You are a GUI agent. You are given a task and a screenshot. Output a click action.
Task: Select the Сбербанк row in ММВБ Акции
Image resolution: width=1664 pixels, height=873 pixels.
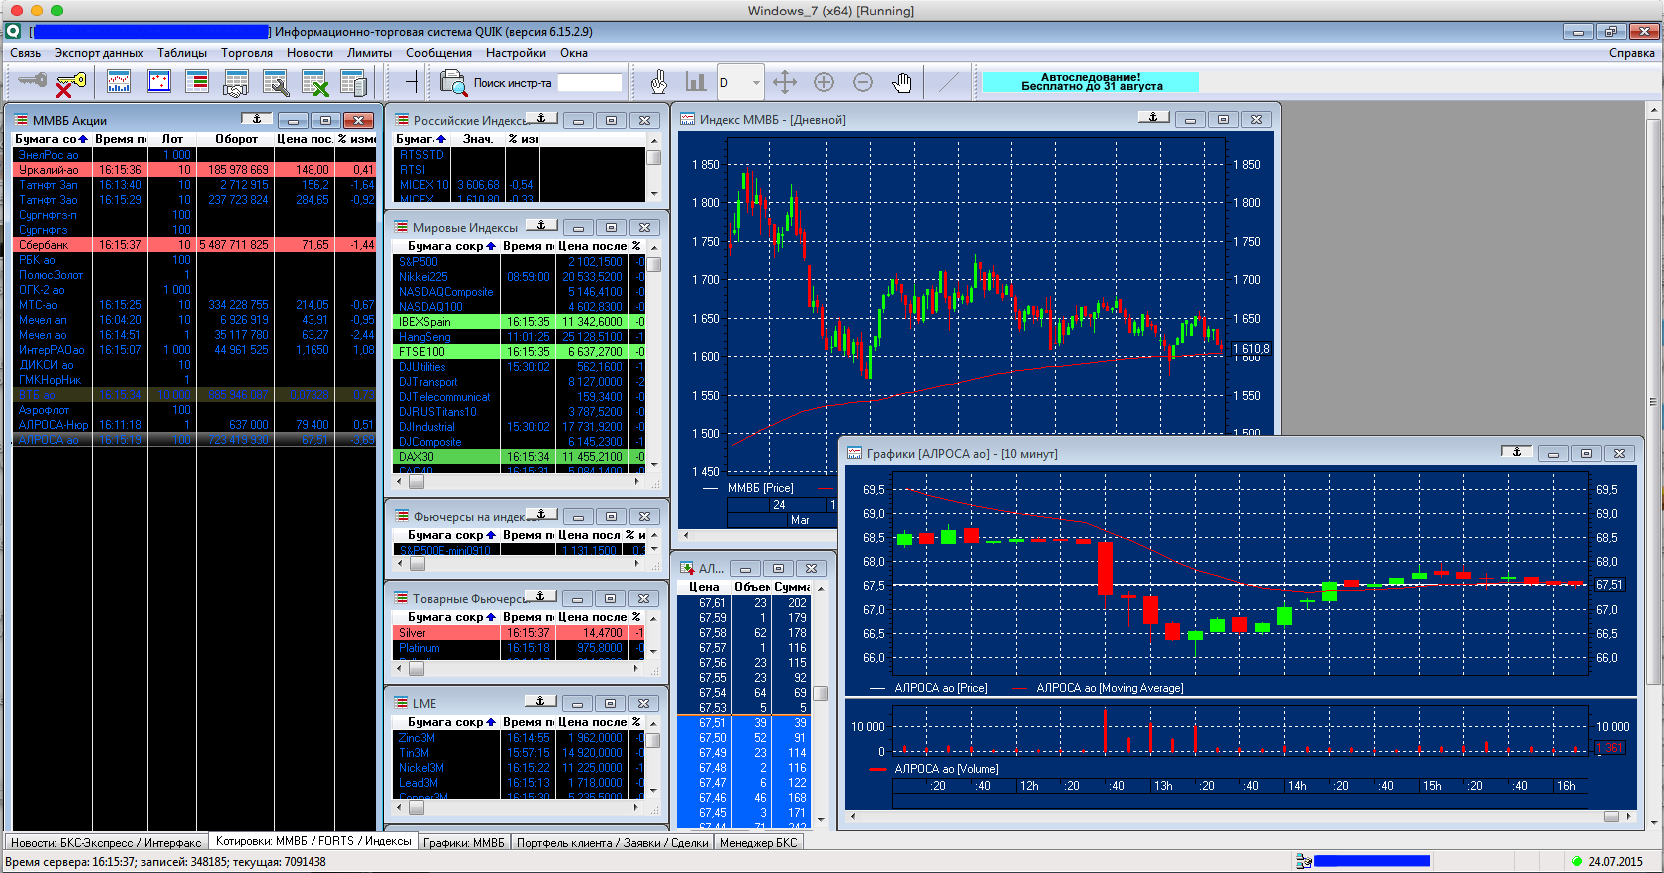click(194, 245)
